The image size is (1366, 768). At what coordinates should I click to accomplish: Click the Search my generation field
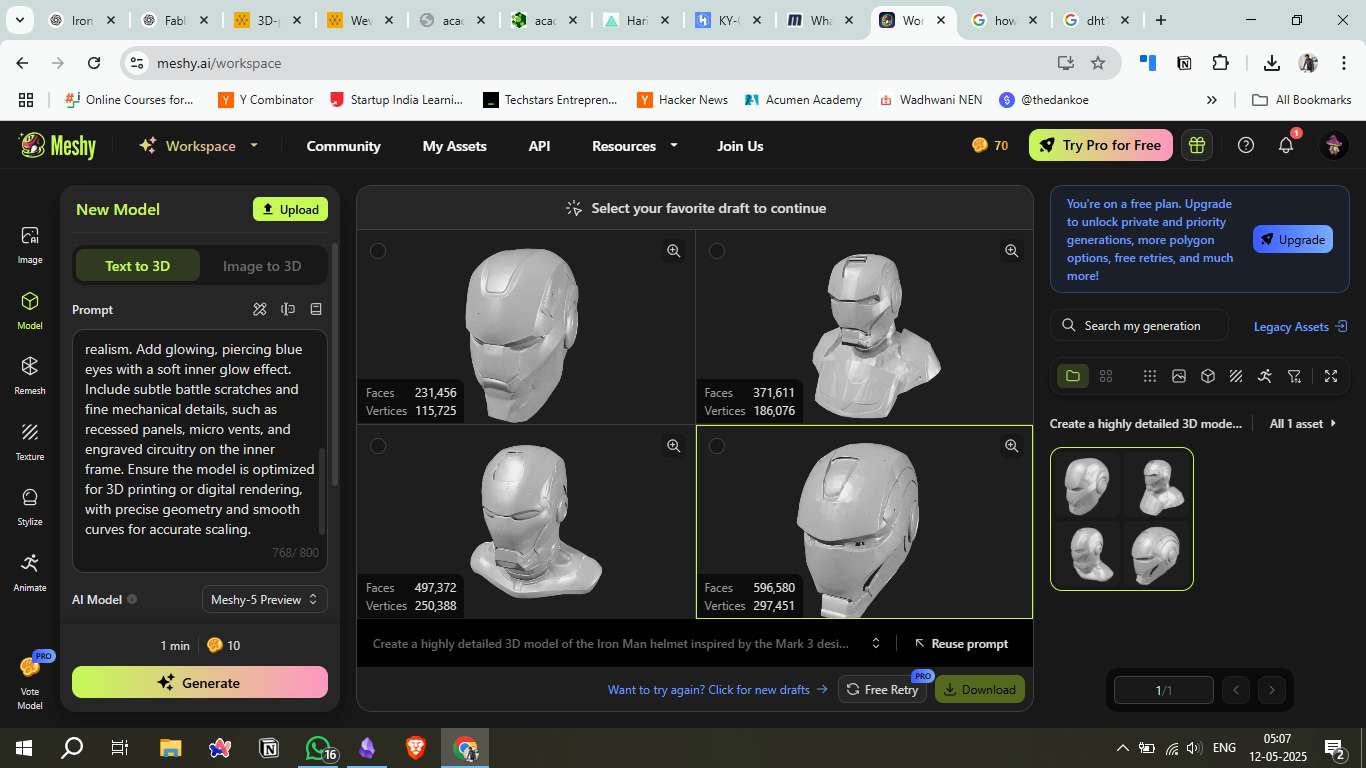point(1139,325)
